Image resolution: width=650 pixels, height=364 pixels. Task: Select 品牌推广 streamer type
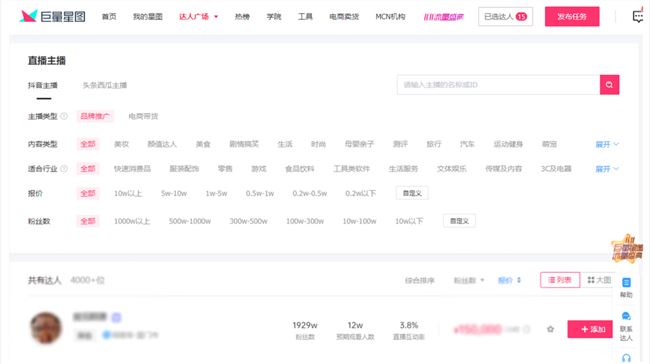(95, 116)
